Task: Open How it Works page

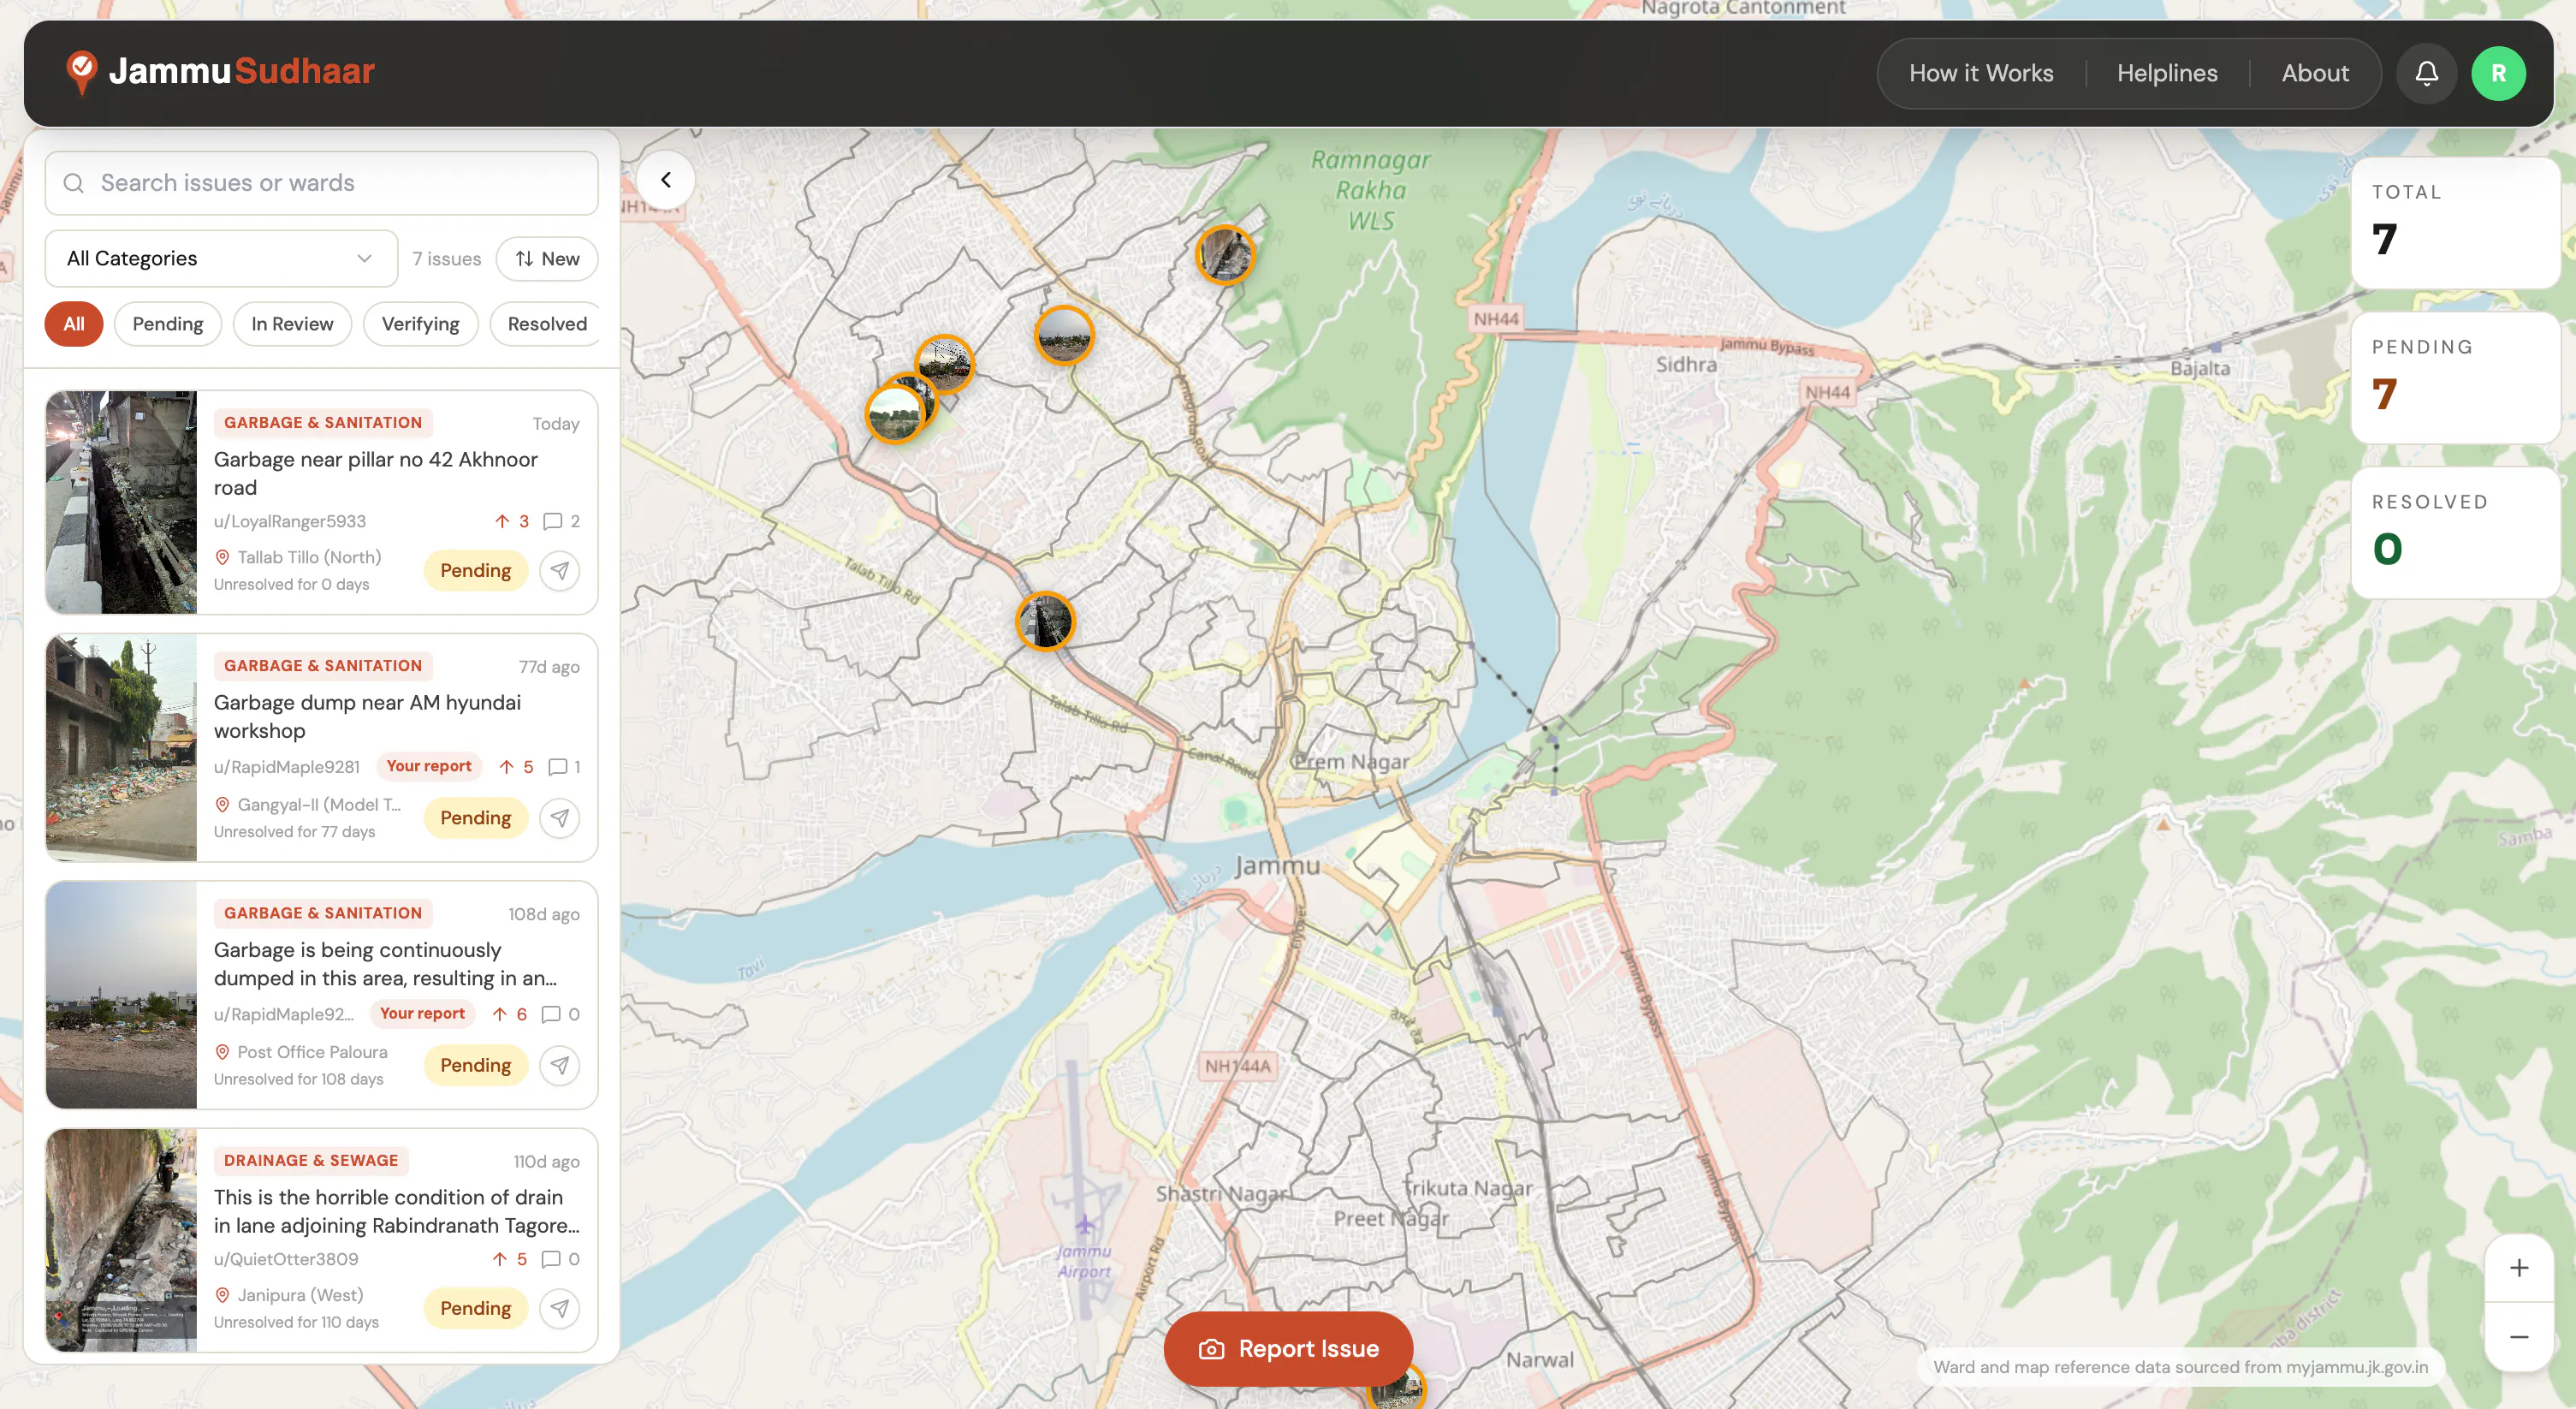Action: click(1980, 73)
